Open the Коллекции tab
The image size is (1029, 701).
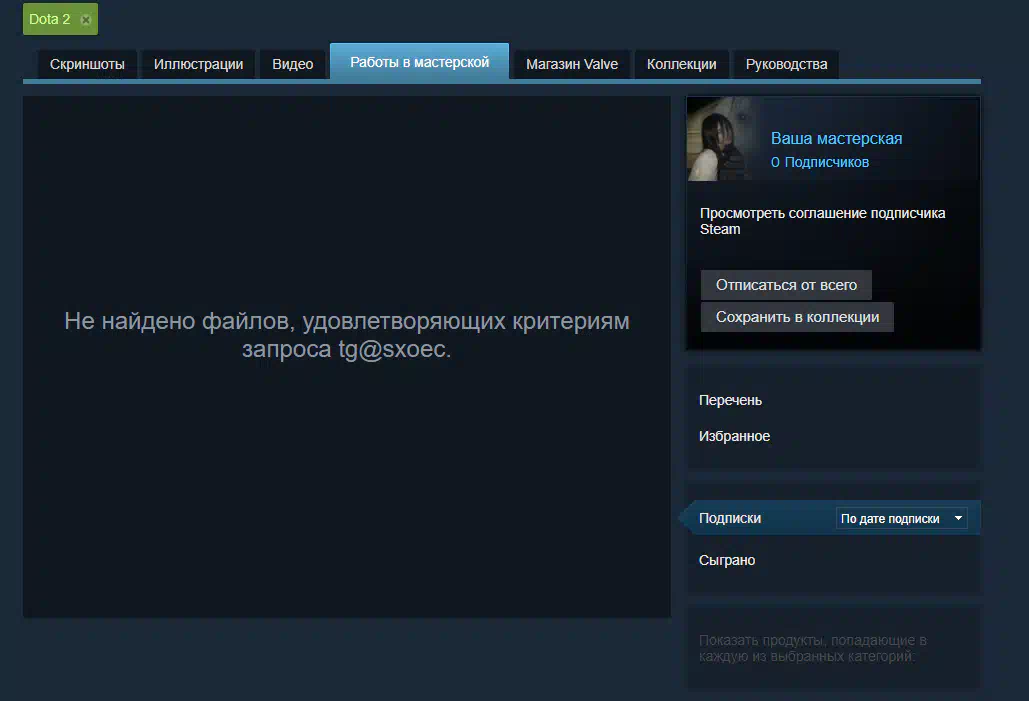(681, 64)
